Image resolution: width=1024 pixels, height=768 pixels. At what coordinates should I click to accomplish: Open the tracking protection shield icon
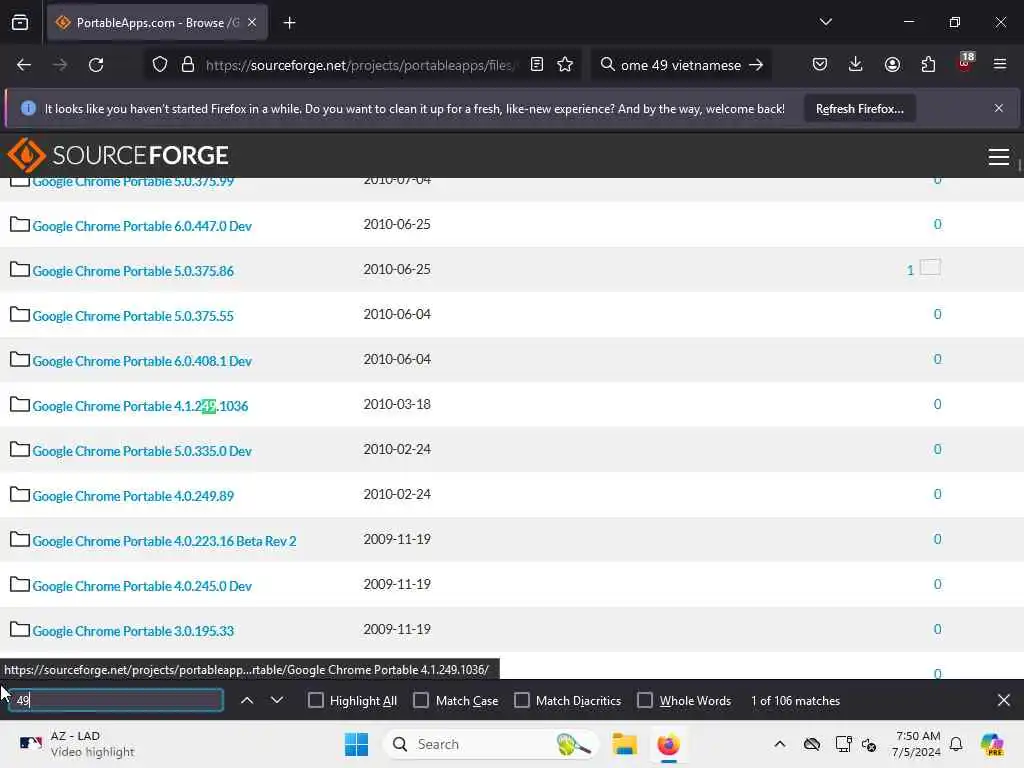(x=159, y=65)
